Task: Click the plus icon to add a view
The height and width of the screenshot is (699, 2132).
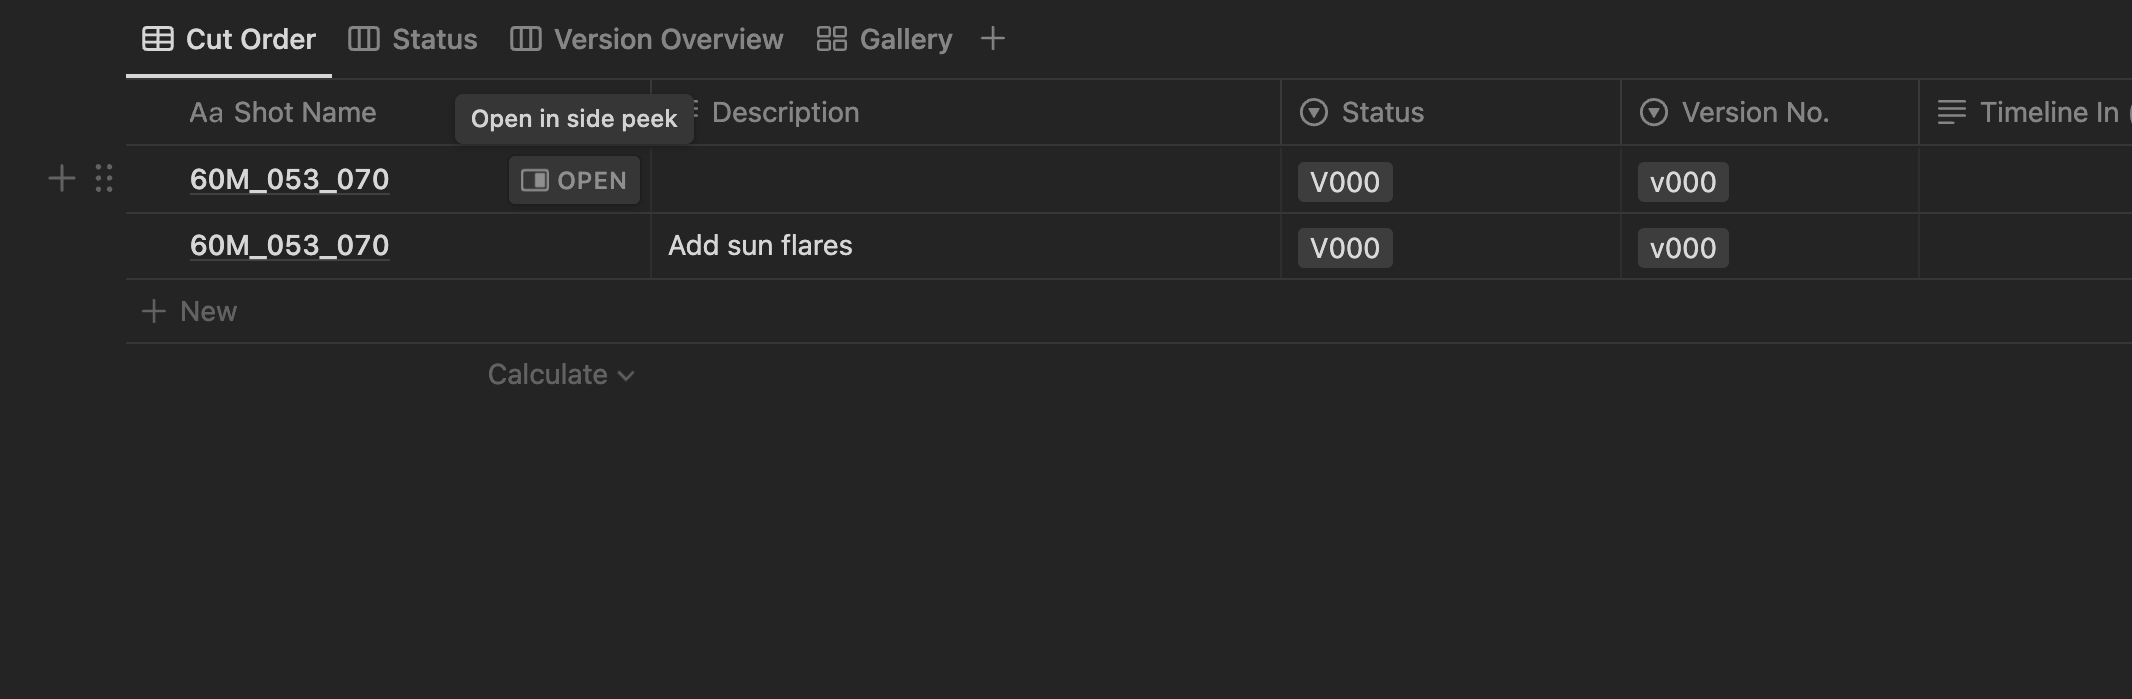Action: [992, 39]
